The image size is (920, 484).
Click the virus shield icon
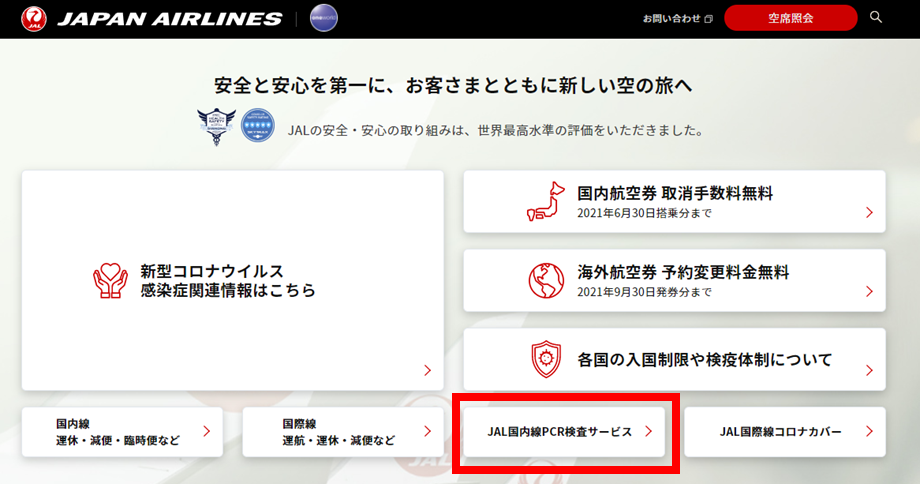coord(546,359)
